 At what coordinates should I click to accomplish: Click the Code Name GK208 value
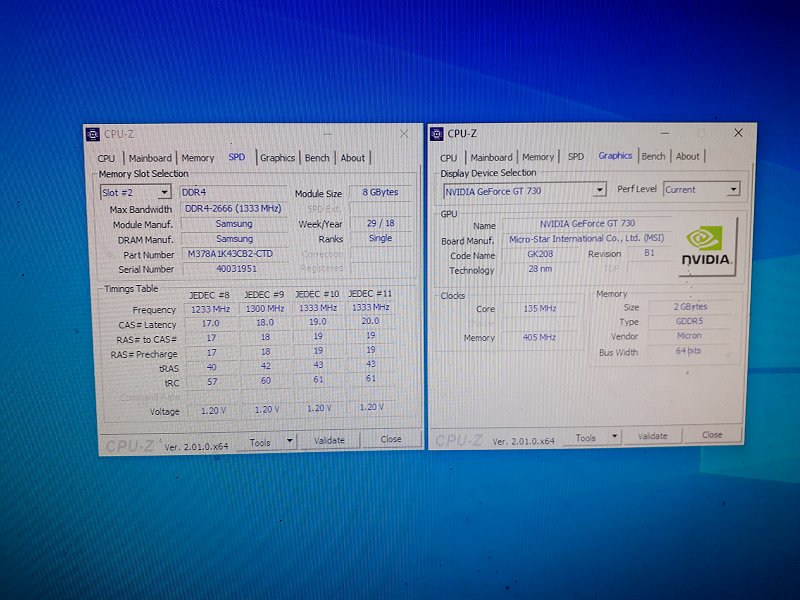click(540, 253)
